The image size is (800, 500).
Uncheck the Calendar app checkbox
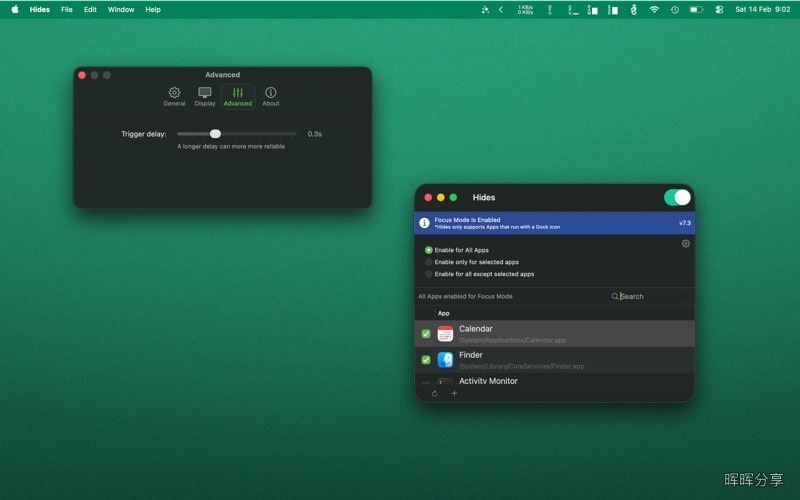point(426,334)
